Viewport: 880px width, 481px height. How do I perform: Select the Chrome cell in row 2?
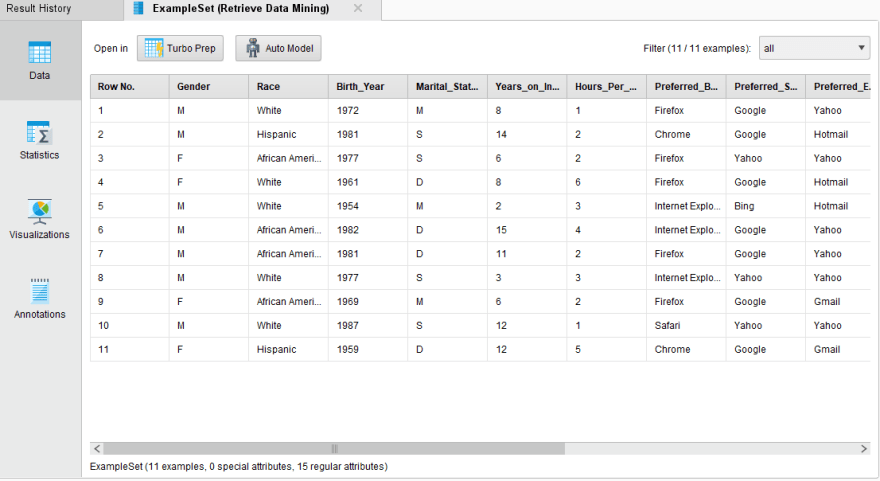pyautogui.click(x=686, y=135)
